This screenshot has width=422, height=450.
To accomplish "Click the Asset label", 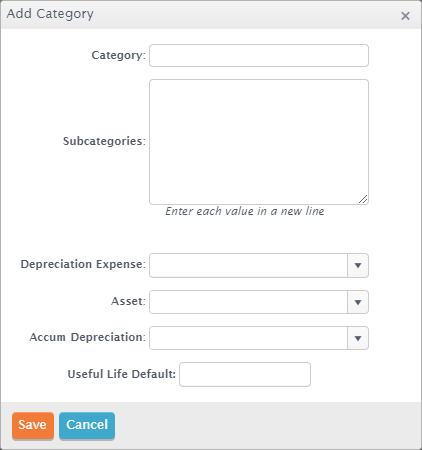I will pos(128,301).
